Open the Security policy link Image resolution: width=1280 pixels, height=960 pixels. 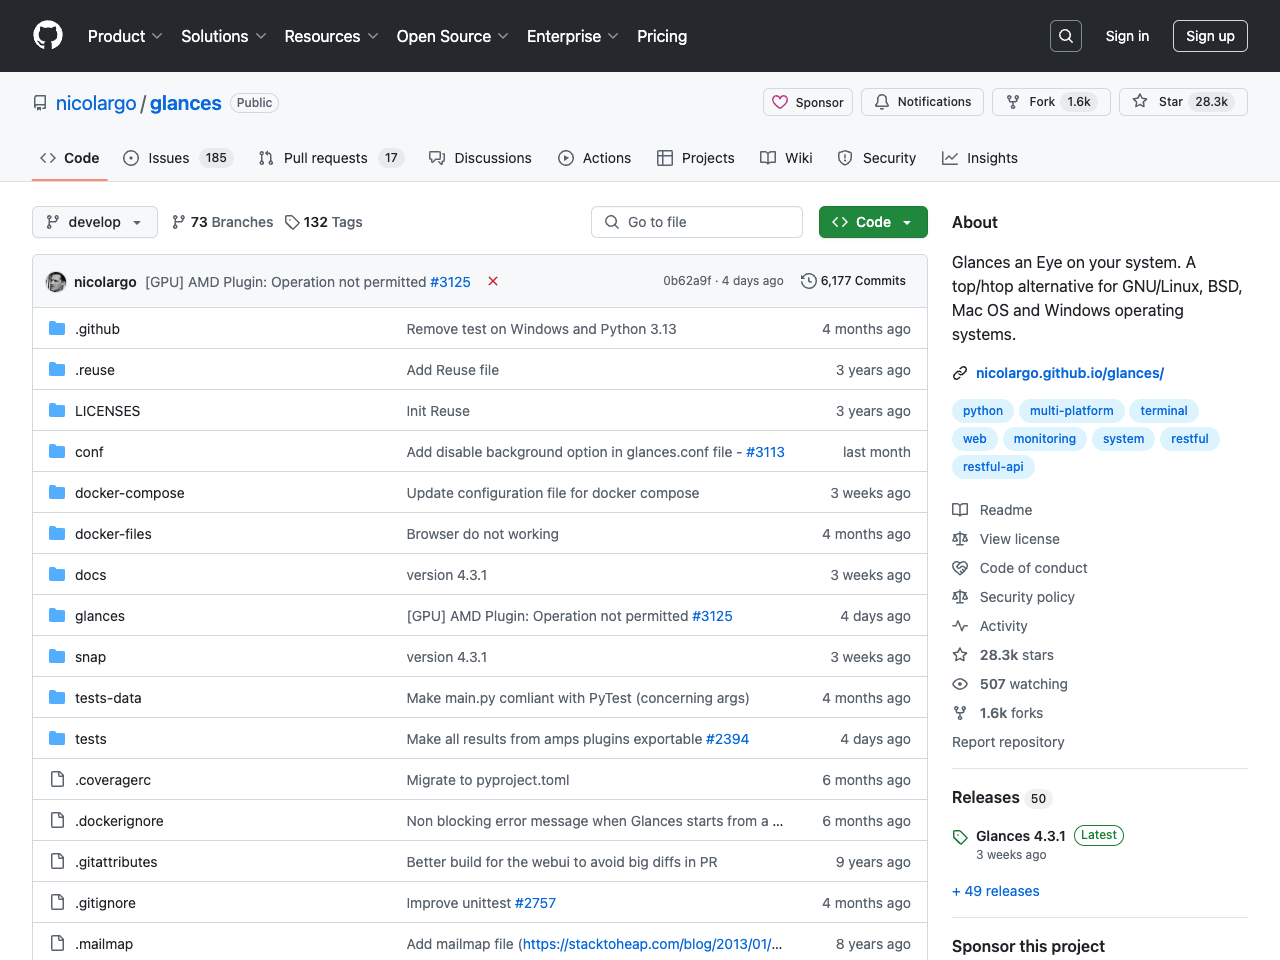[1027, 597]
